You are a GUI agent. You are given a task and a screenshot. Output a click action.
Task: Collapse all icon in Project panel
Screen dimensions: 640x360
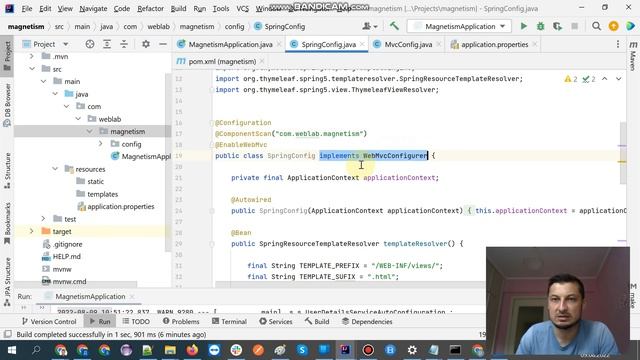124,44
